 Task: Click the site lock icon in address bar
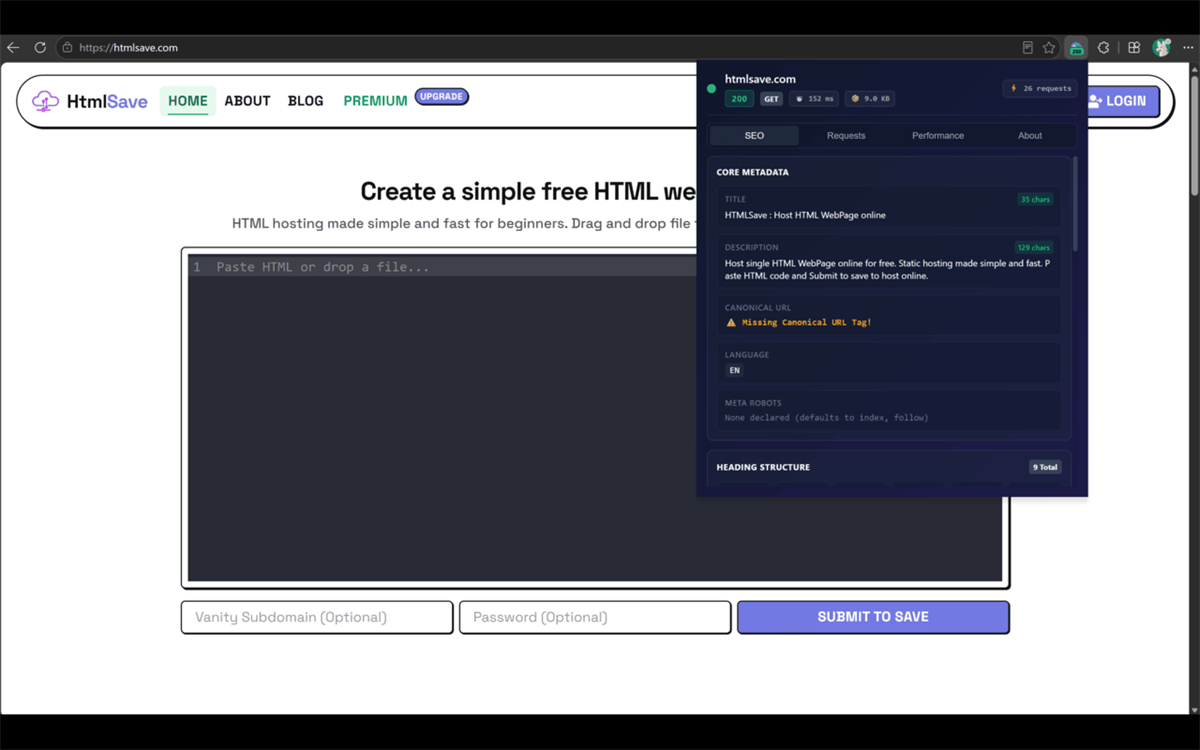(67, 47)
